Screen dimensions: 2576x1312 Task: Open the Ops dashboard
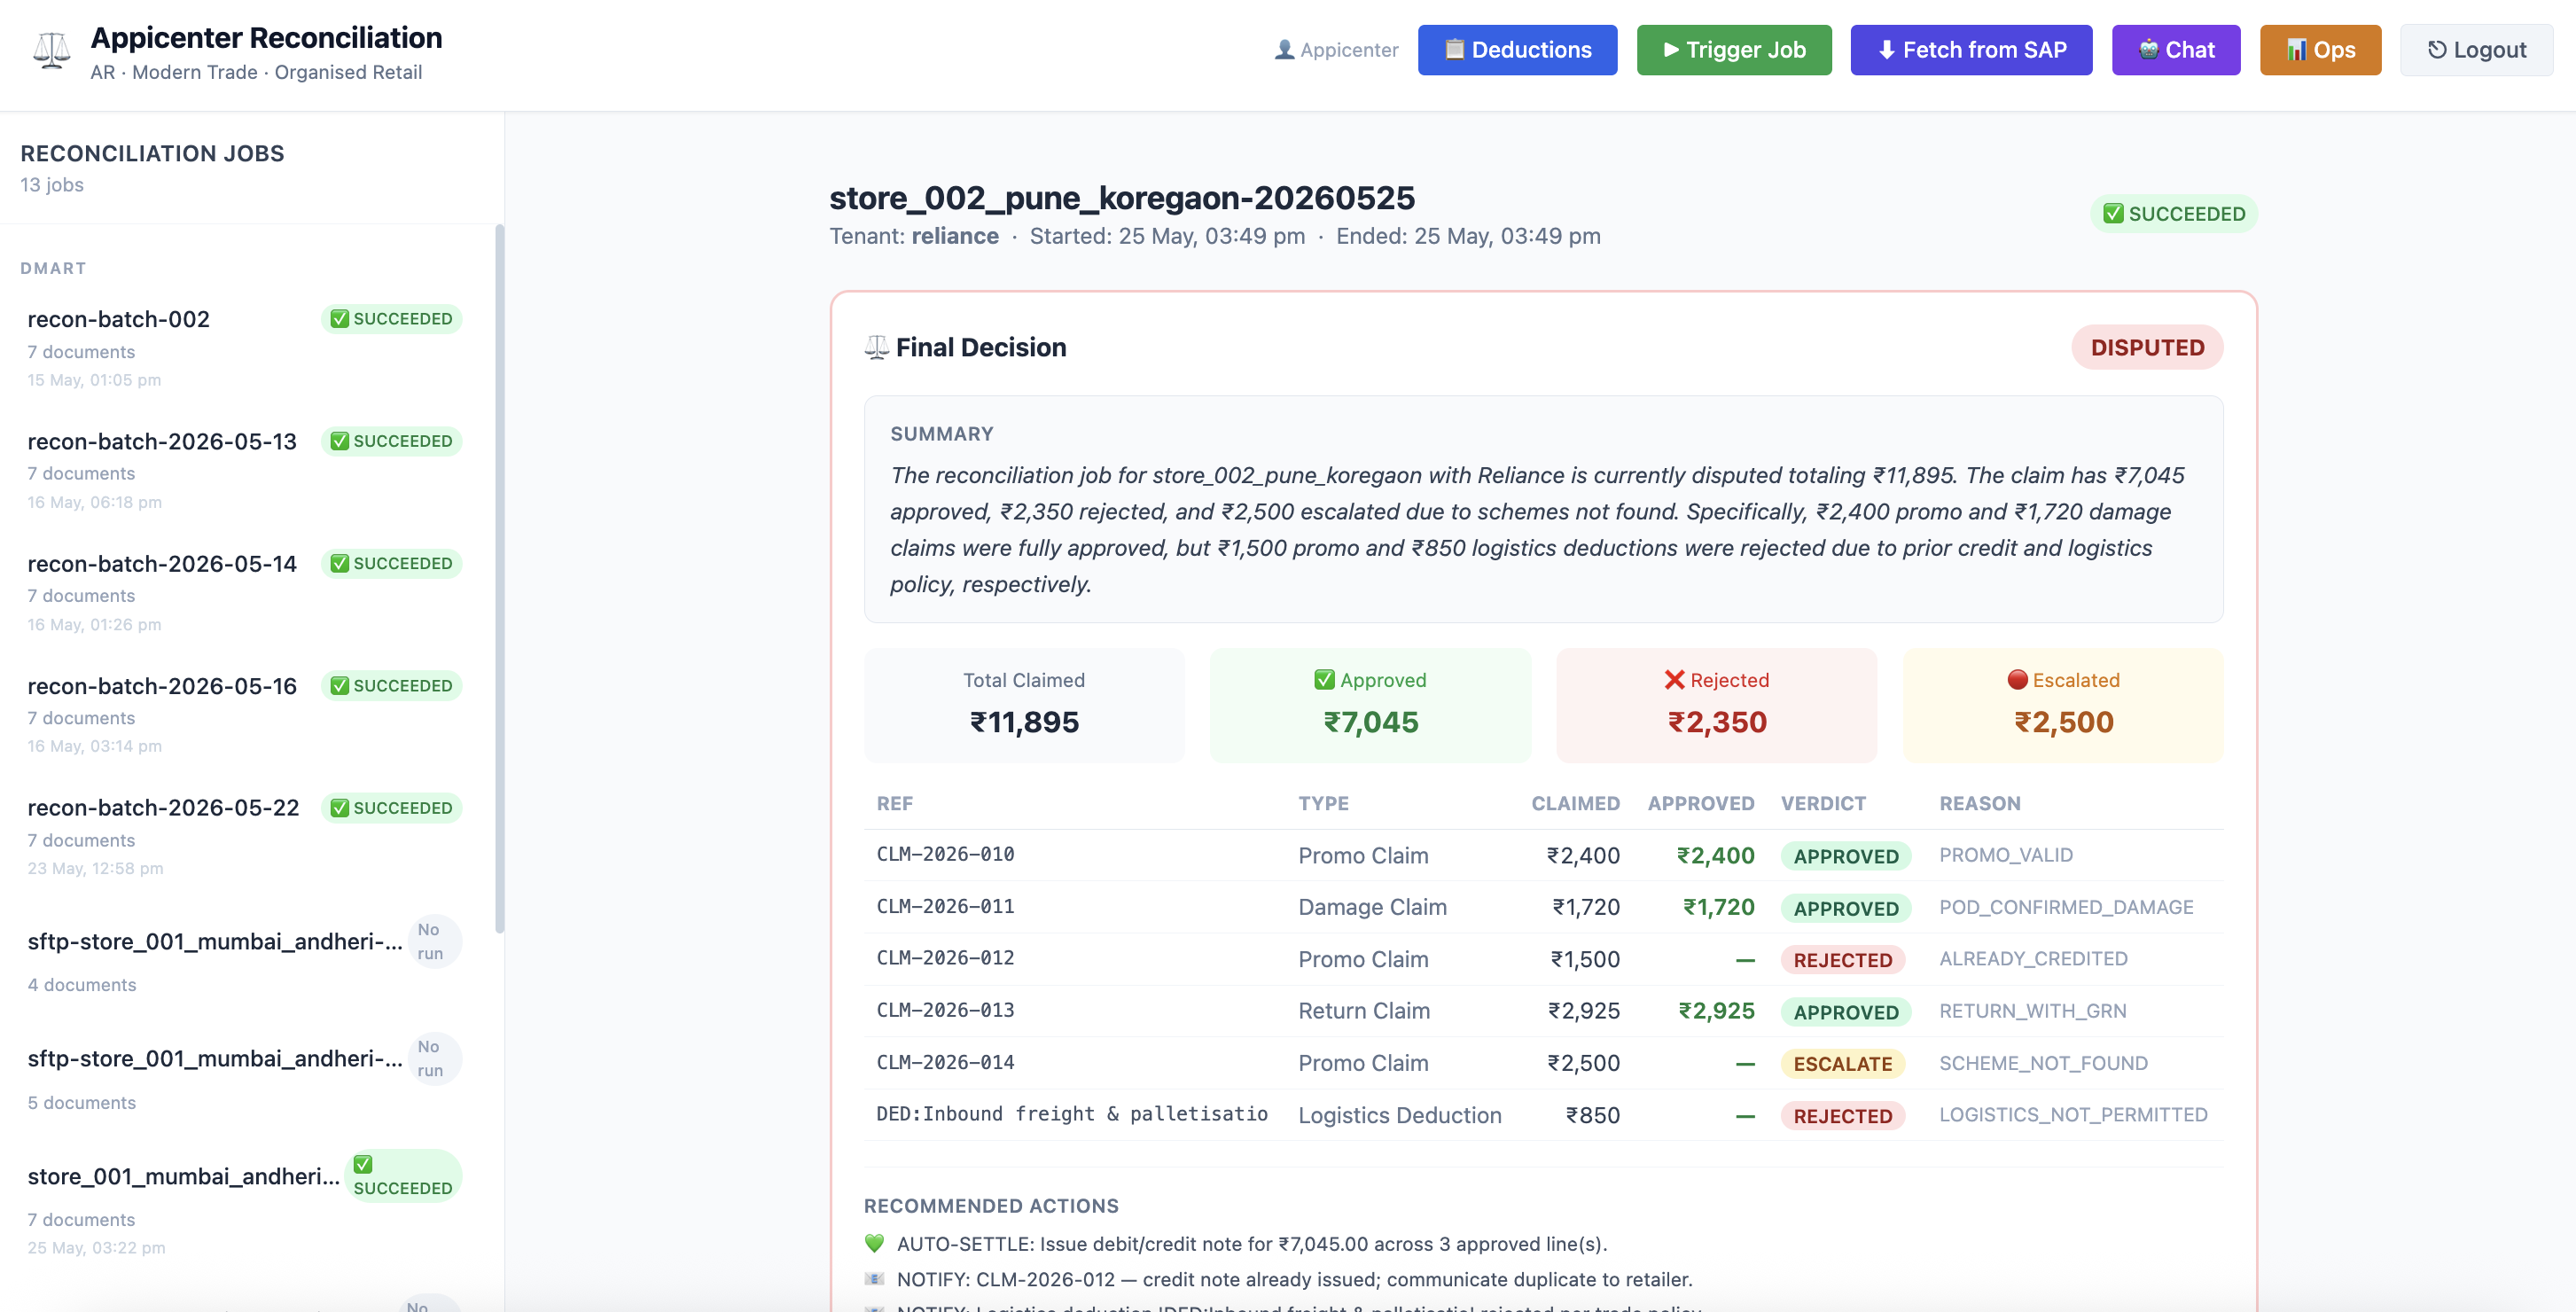(2320, 50)
